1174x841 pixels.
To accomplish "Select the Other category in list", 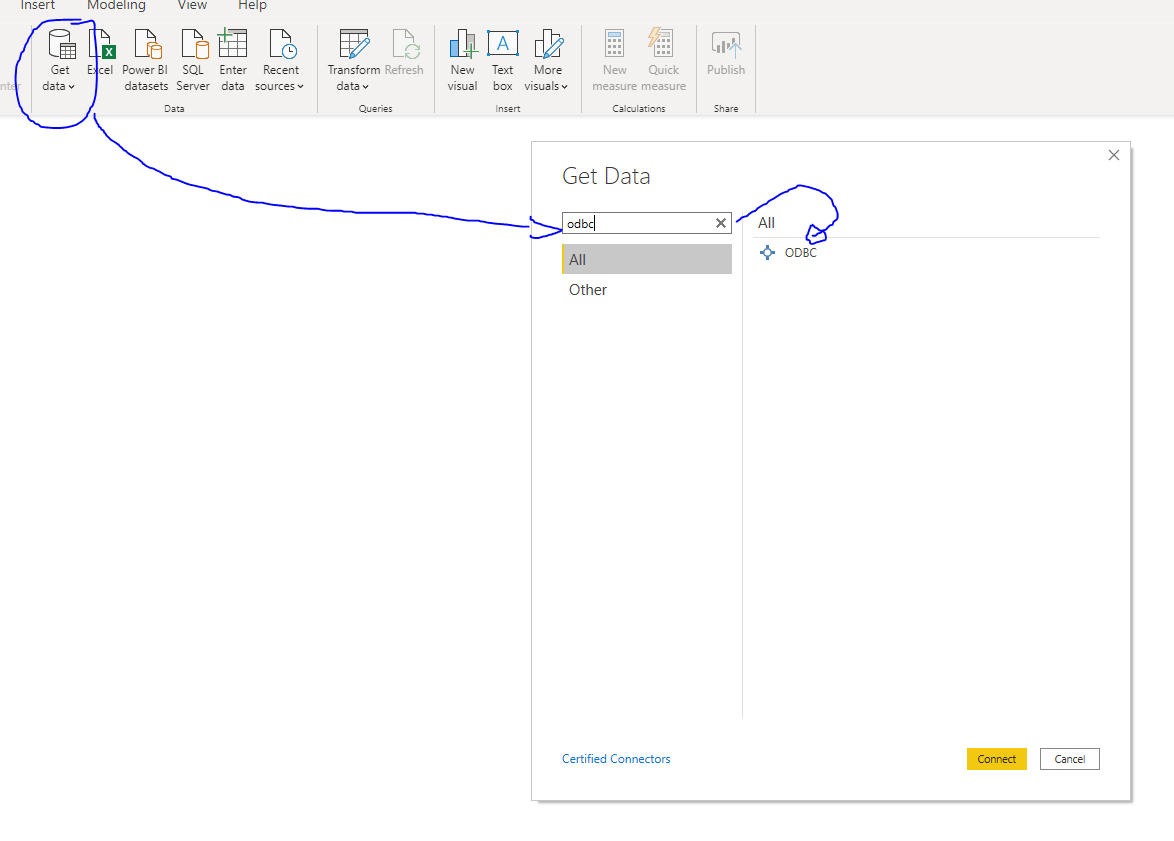I will click(x=588, y=290).
